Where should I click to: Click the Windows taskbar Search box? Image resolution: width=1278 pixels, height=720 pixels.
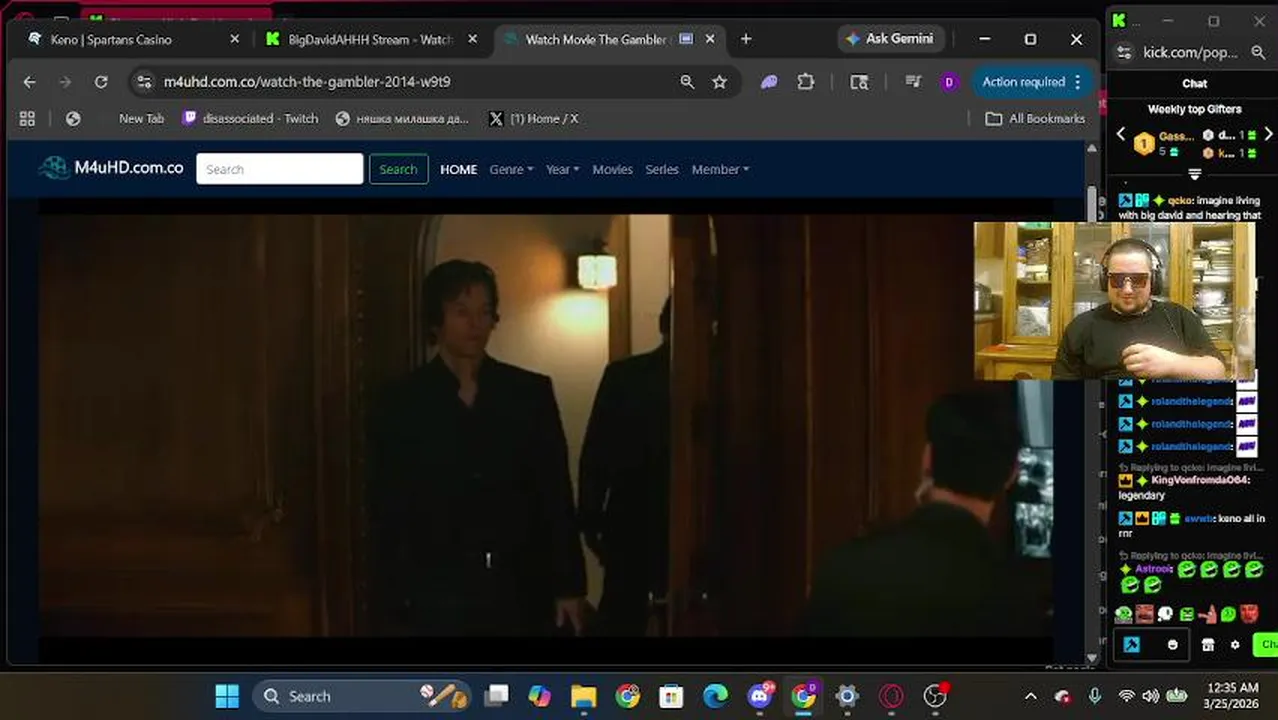pyautogui.click(x=360, y=696)
